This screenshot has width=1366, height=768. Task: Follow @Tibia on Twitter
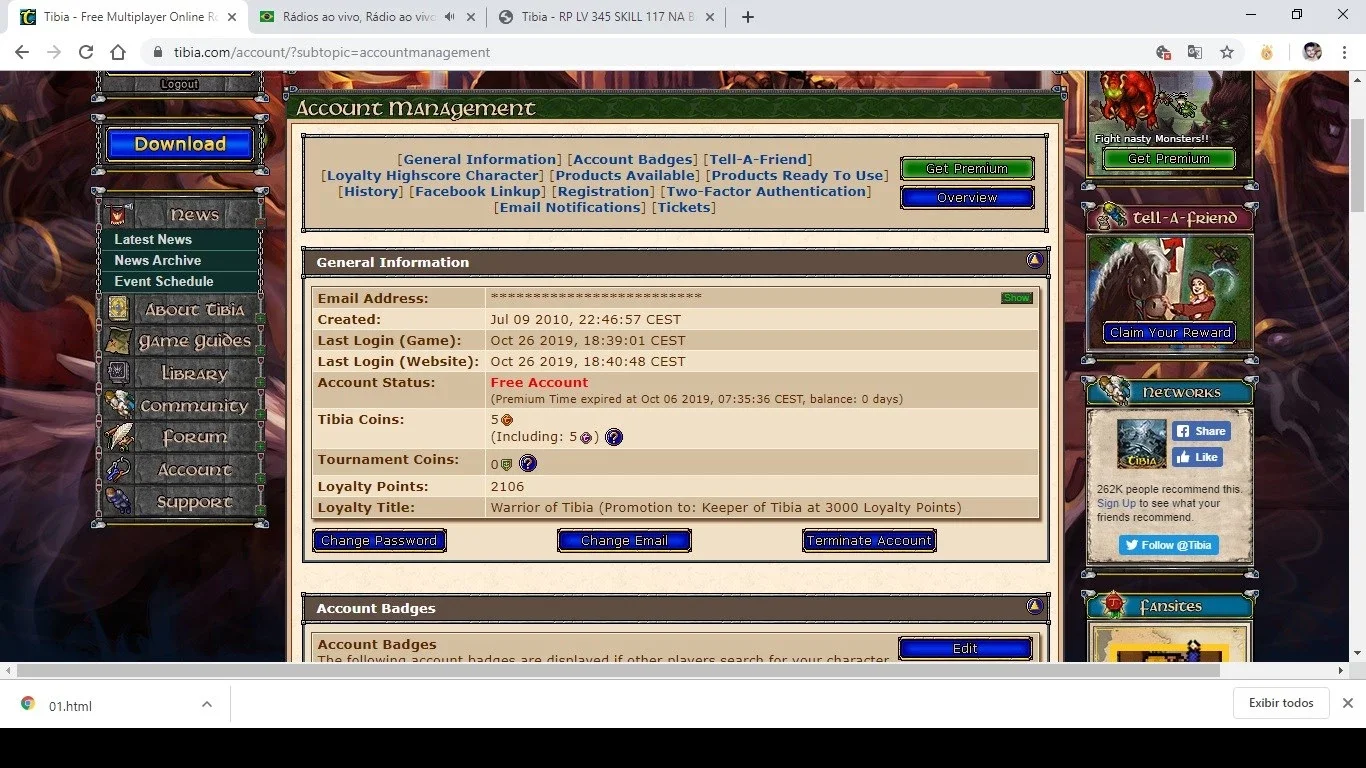tap(1169, 545)
